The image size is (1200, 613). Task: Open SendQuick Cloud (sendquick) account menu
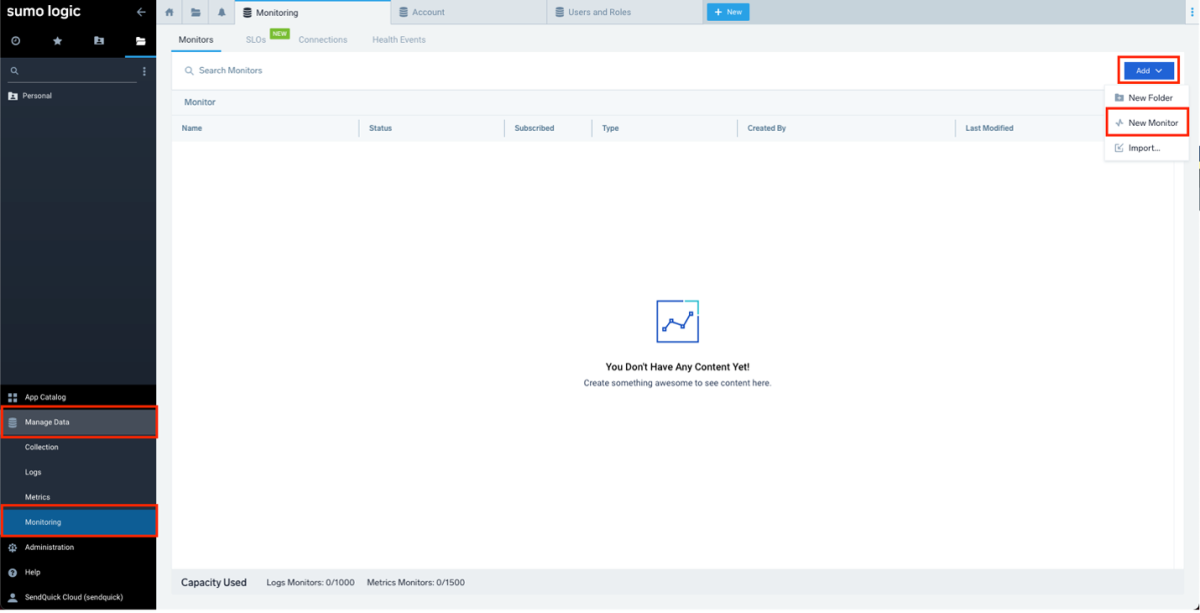click(78, 597)
